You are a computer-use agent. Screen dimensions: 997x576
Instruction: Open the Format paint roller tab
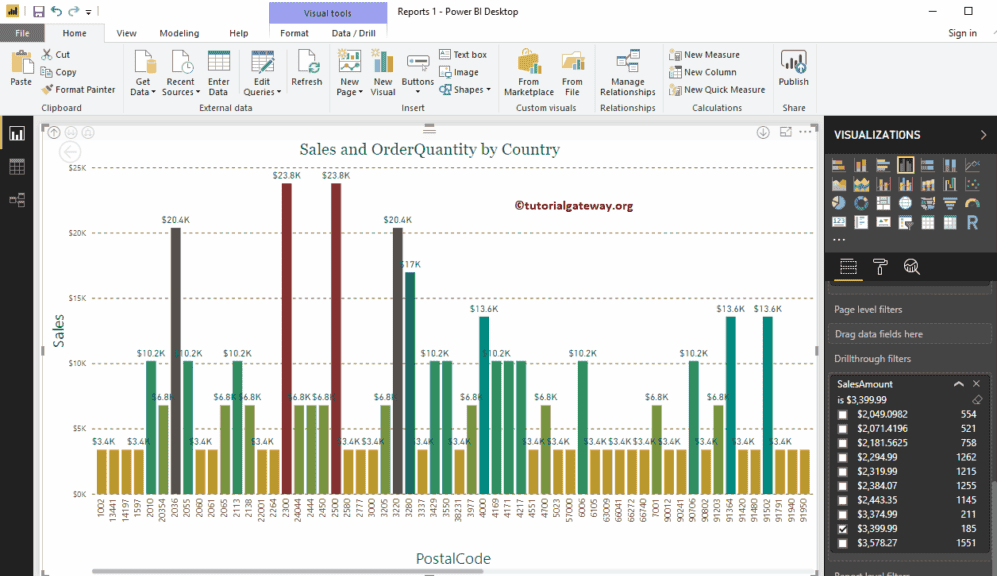click(880, 266)
